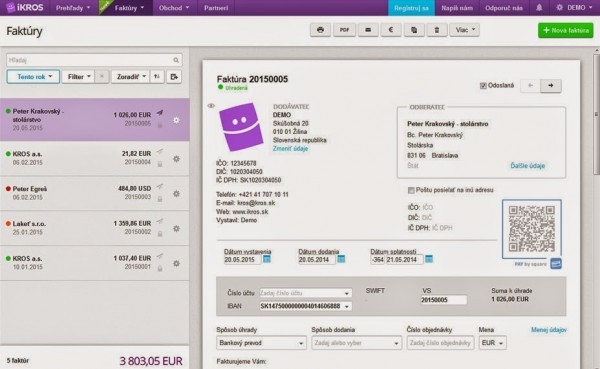Click the Nová faktúra button
Screen dimensions: 600x369
click(x=566, y=30)
